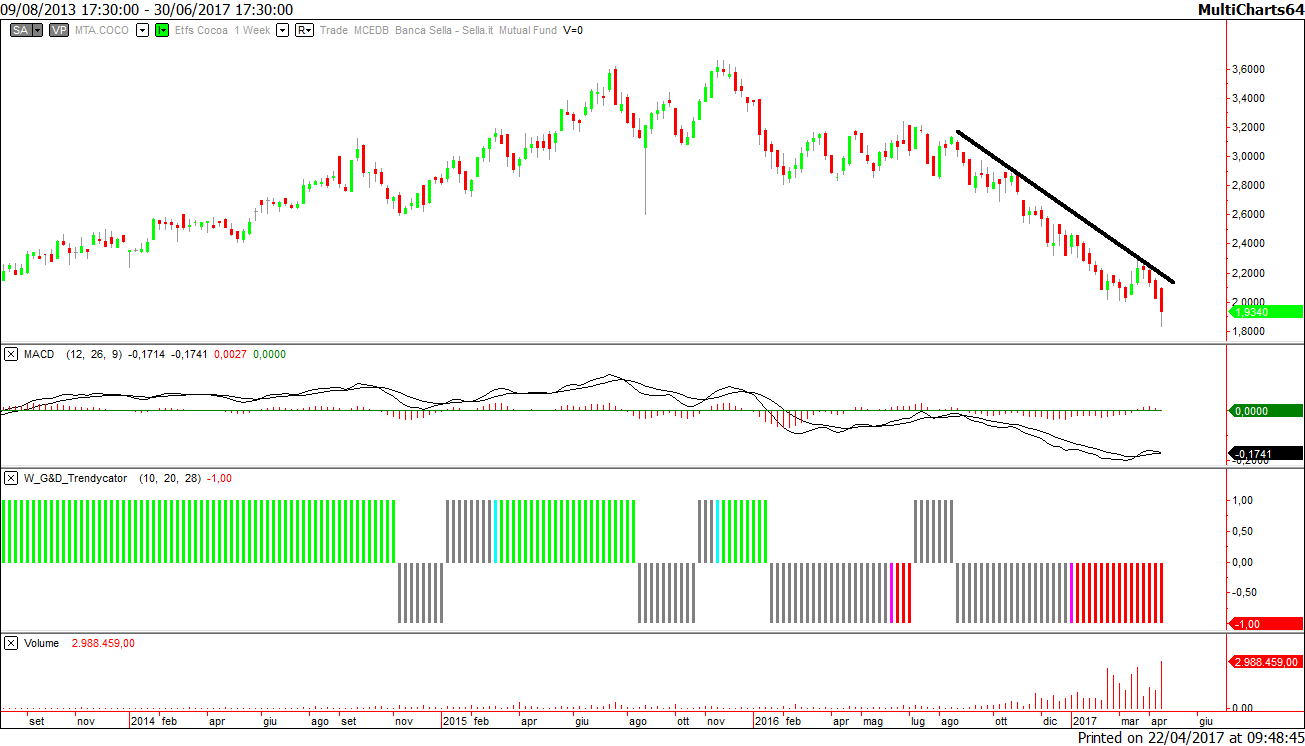1305x746 pixels.
Task: Open the SA dropdown in the status line
Action: (x=38, y=31)
